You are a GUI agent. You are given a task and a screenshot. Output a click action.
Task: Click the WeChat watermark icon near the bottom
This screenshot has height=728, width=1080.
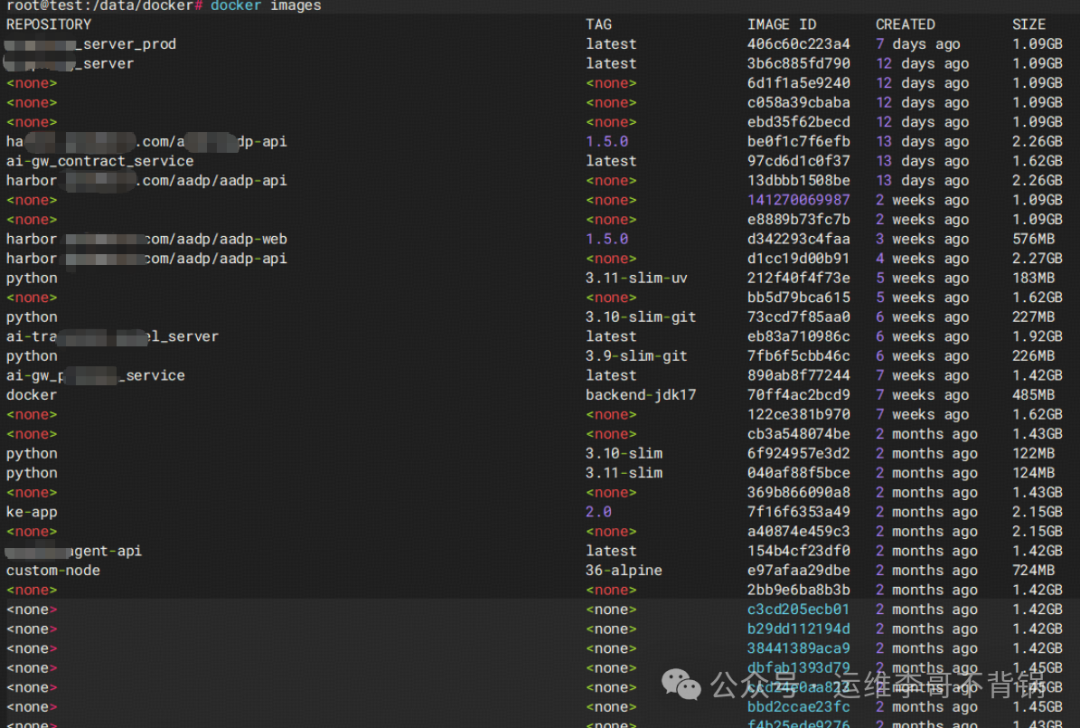pyautogui.click(x=681, y=686)
